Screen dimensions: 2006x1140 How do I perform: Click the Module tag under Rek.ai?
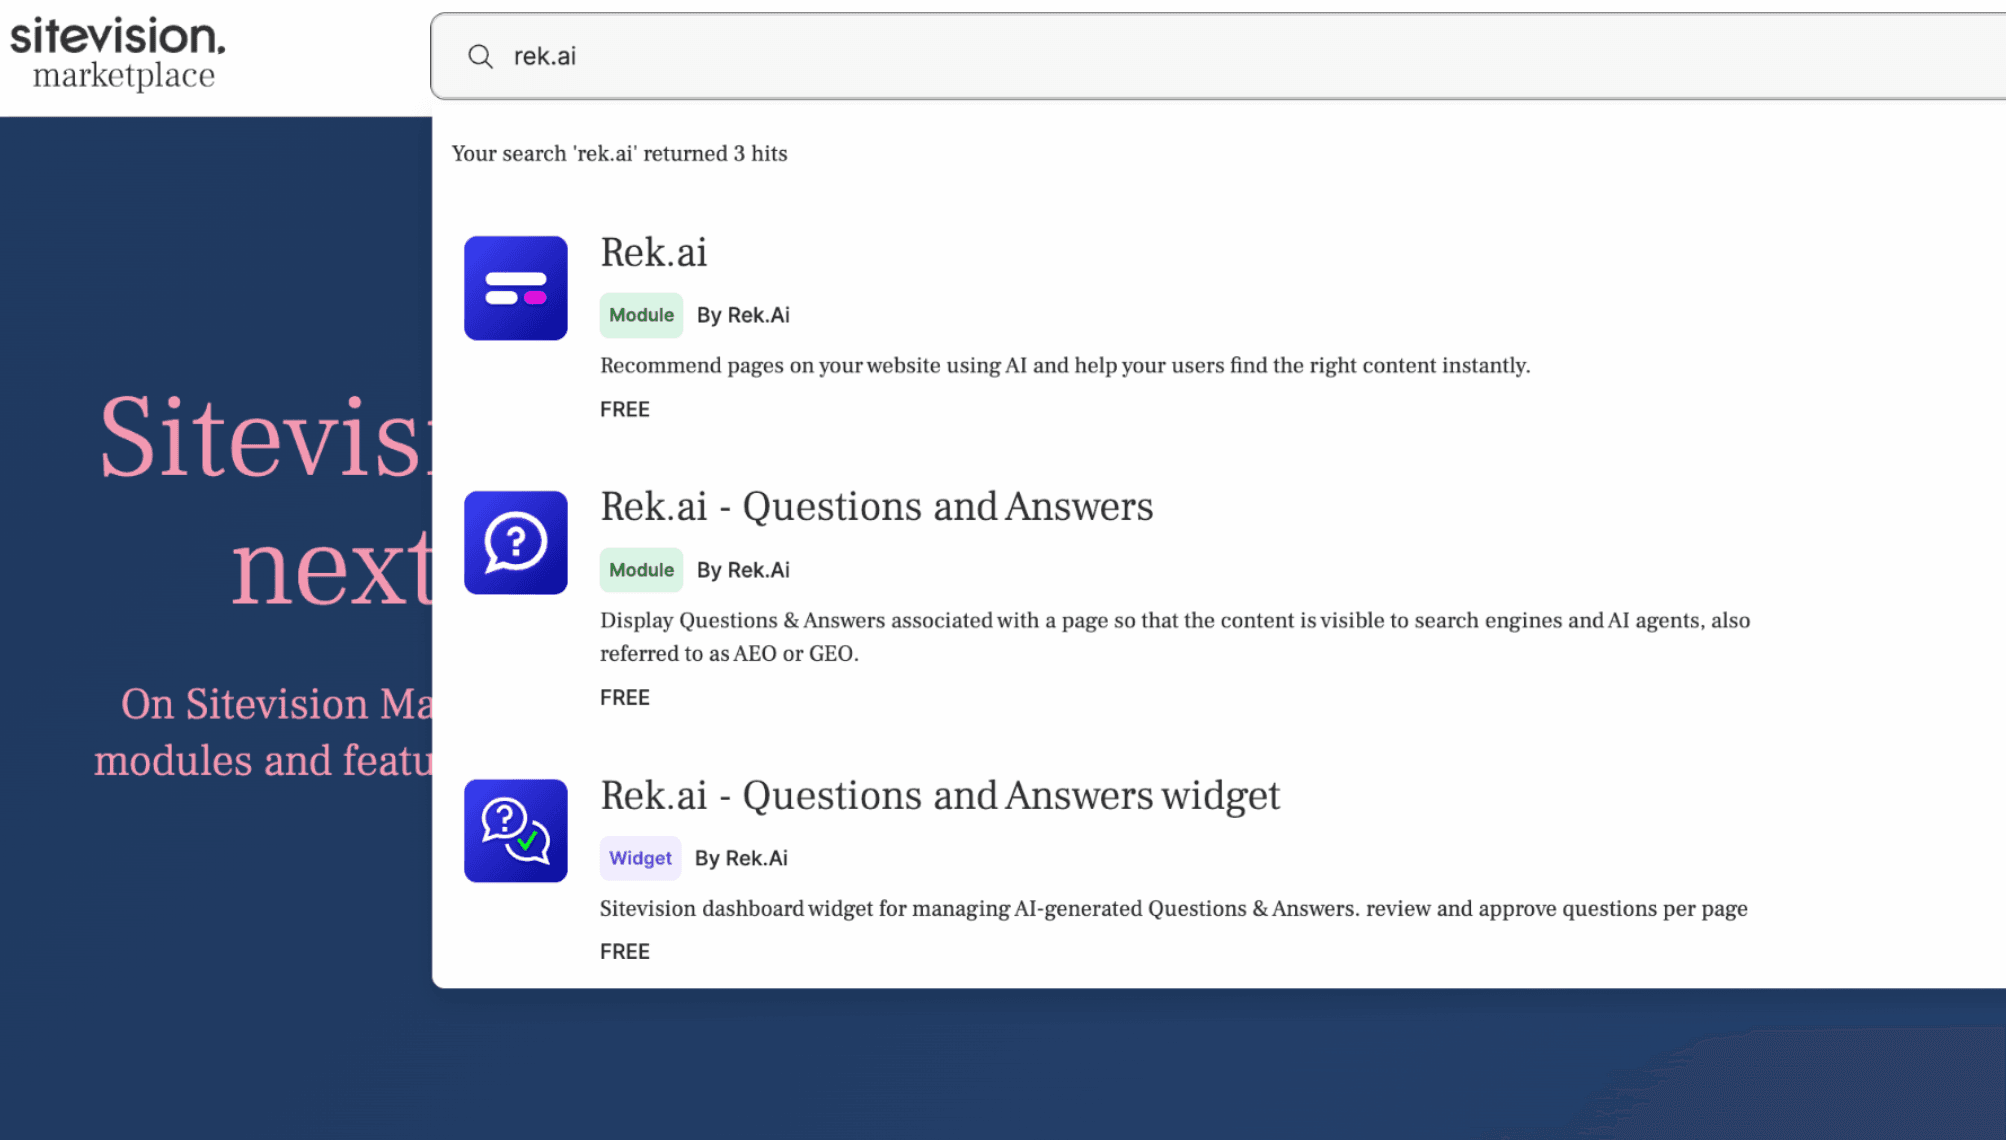[x=641, y=315]
